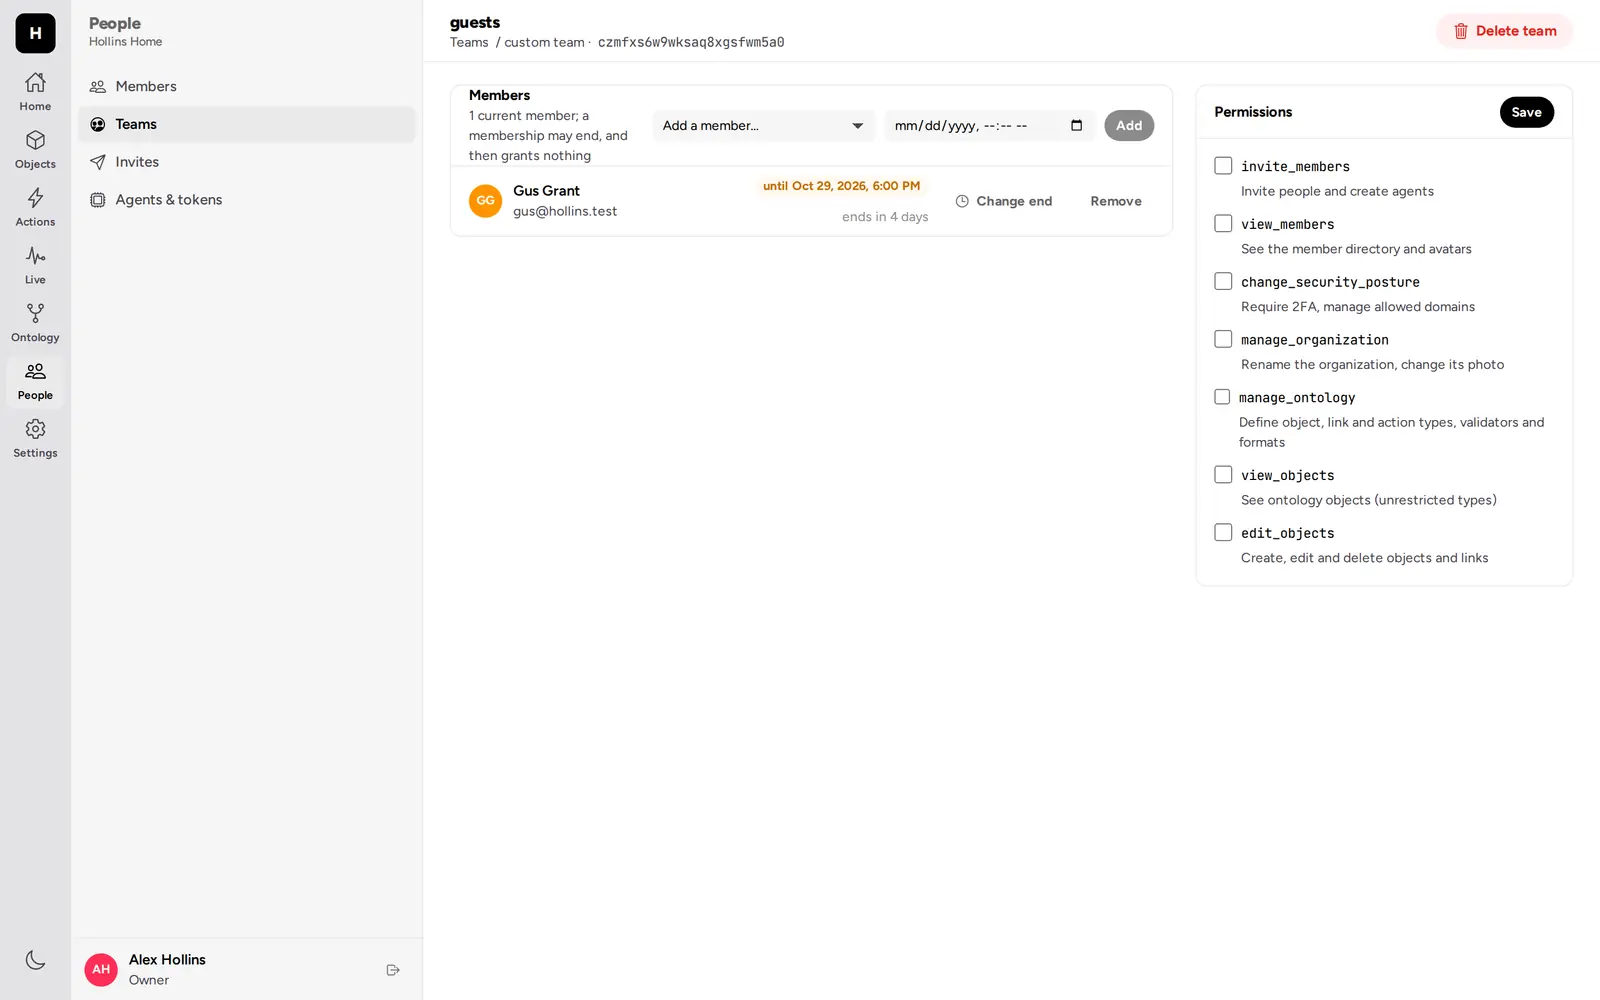This screenshot has height=1000, width=1600.
Task: Click the team ID czmfxs6w9wksaq8xgsfwm5a0
Action: 691,42
